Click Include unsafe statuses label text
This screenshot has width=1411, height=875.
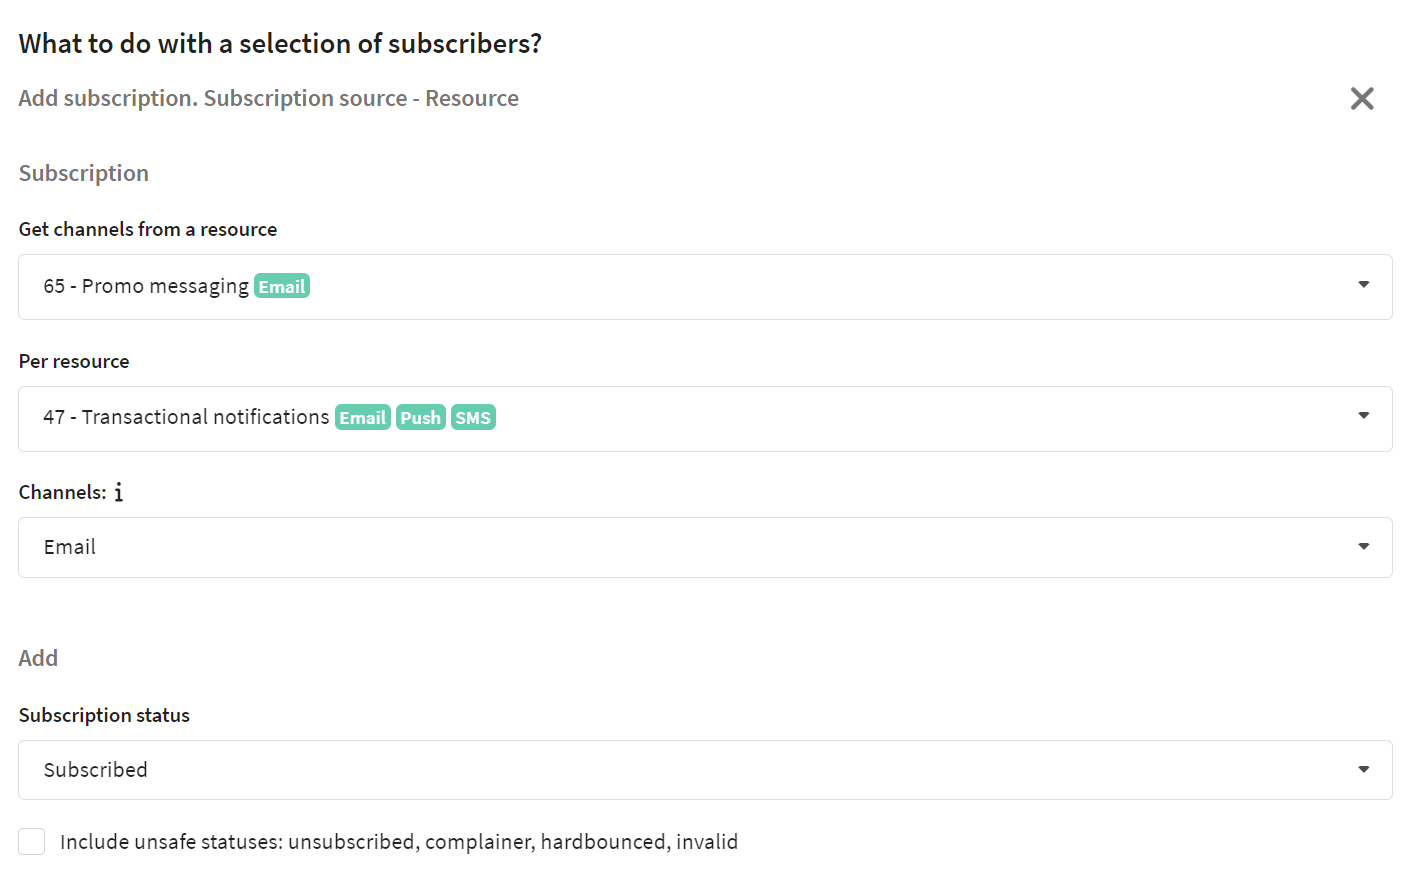[399, 842]
